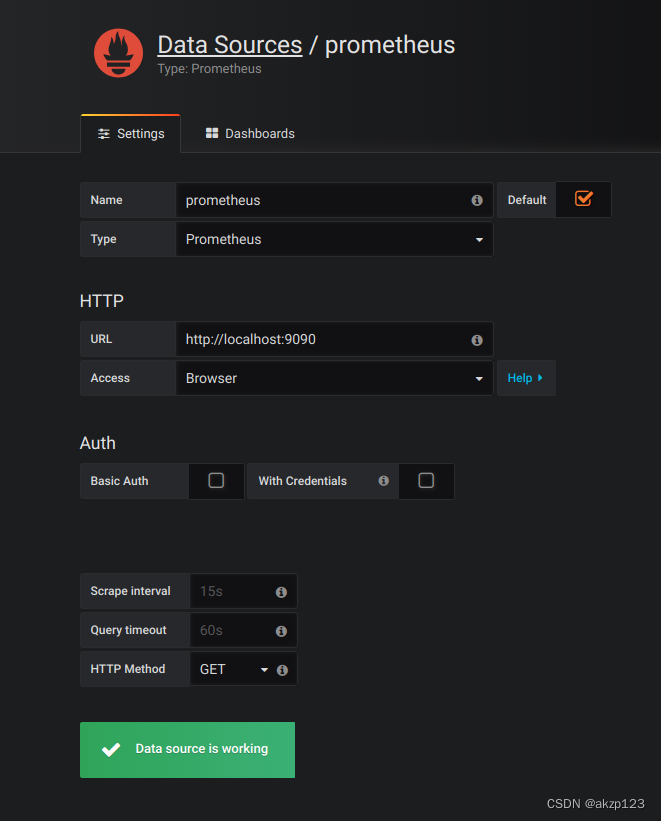Enable With Credentials
Screen dimensions: 661x821
(x=427, y=481)
